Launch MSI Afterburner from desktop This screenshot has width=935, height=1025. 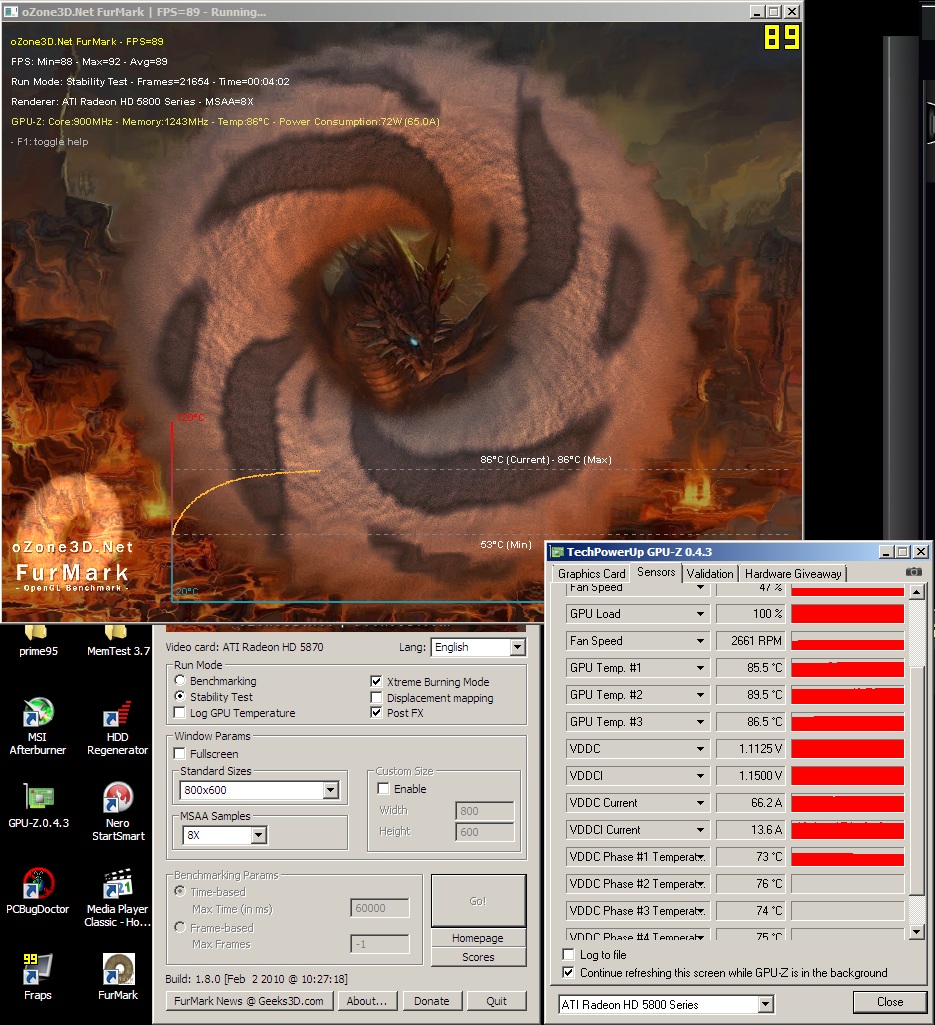[37, 726]
